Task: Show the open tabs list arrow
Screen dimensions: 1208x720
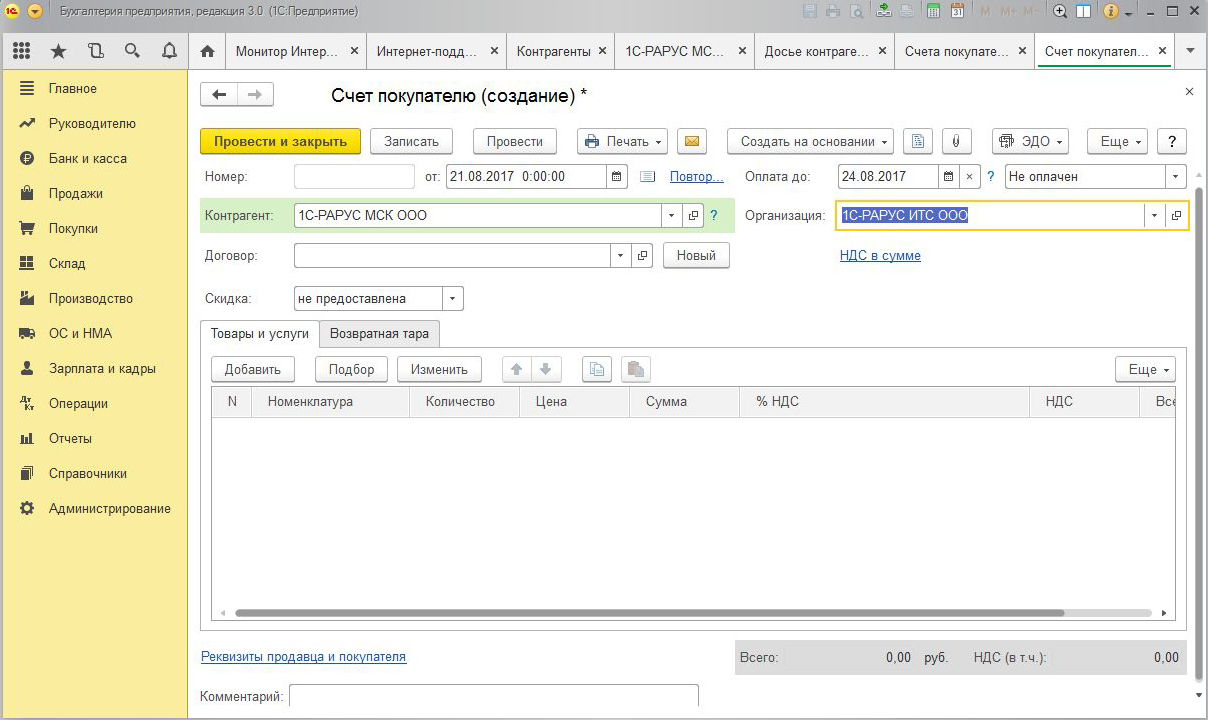Action: (x=1190, y=50)
